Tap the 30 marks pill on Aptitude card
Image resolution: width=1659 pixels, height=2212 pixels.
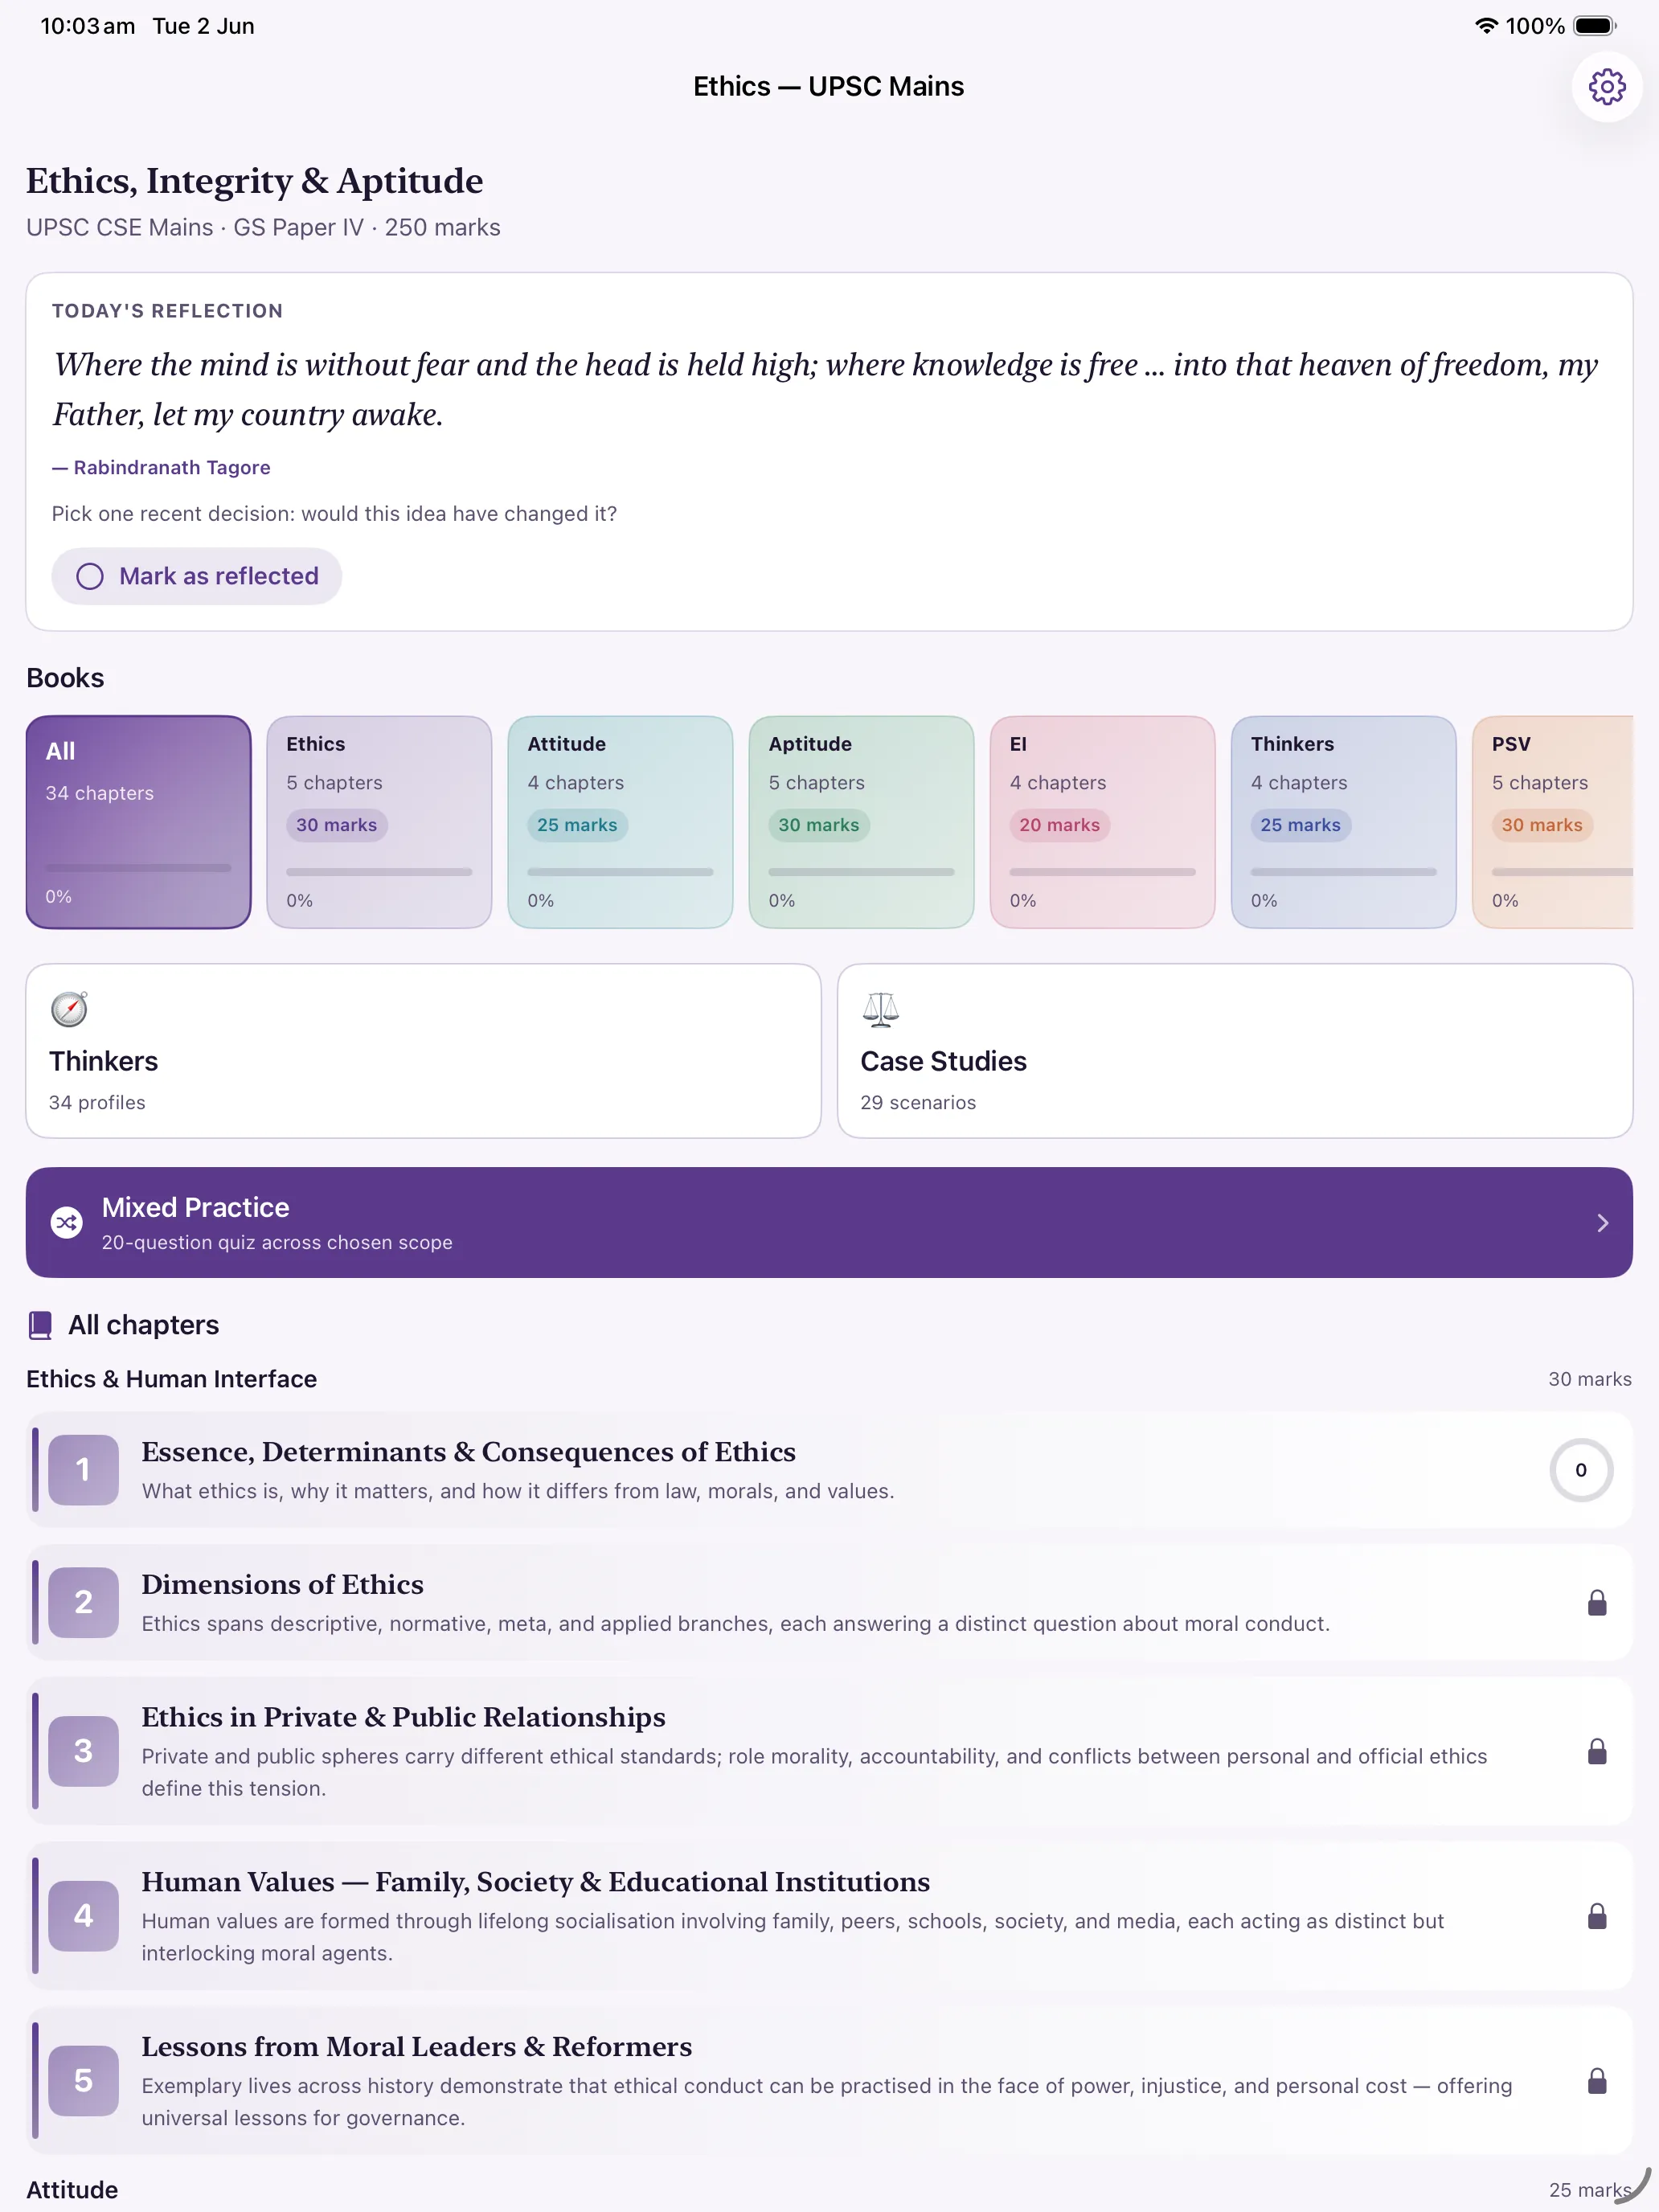[819, 825]
